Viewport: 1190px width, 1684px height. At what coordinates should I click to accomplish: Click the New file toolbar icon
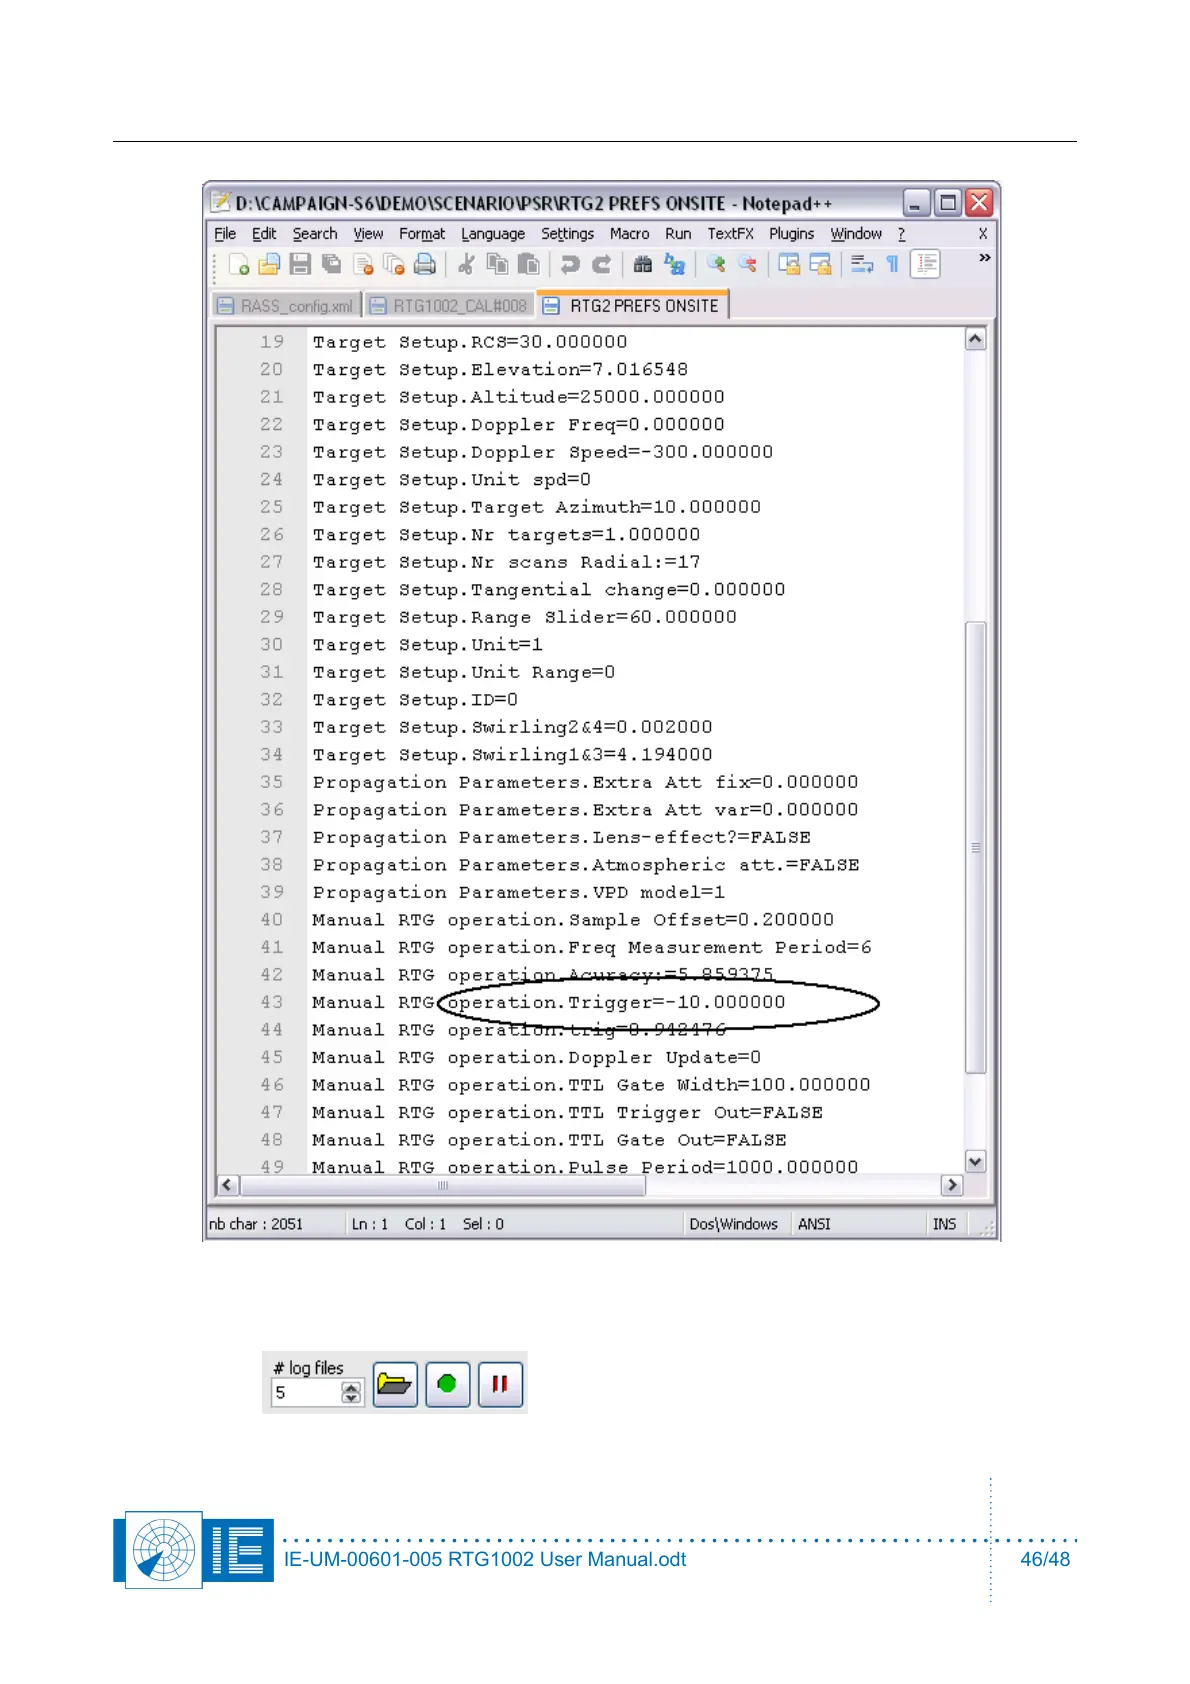click(239, 264)
